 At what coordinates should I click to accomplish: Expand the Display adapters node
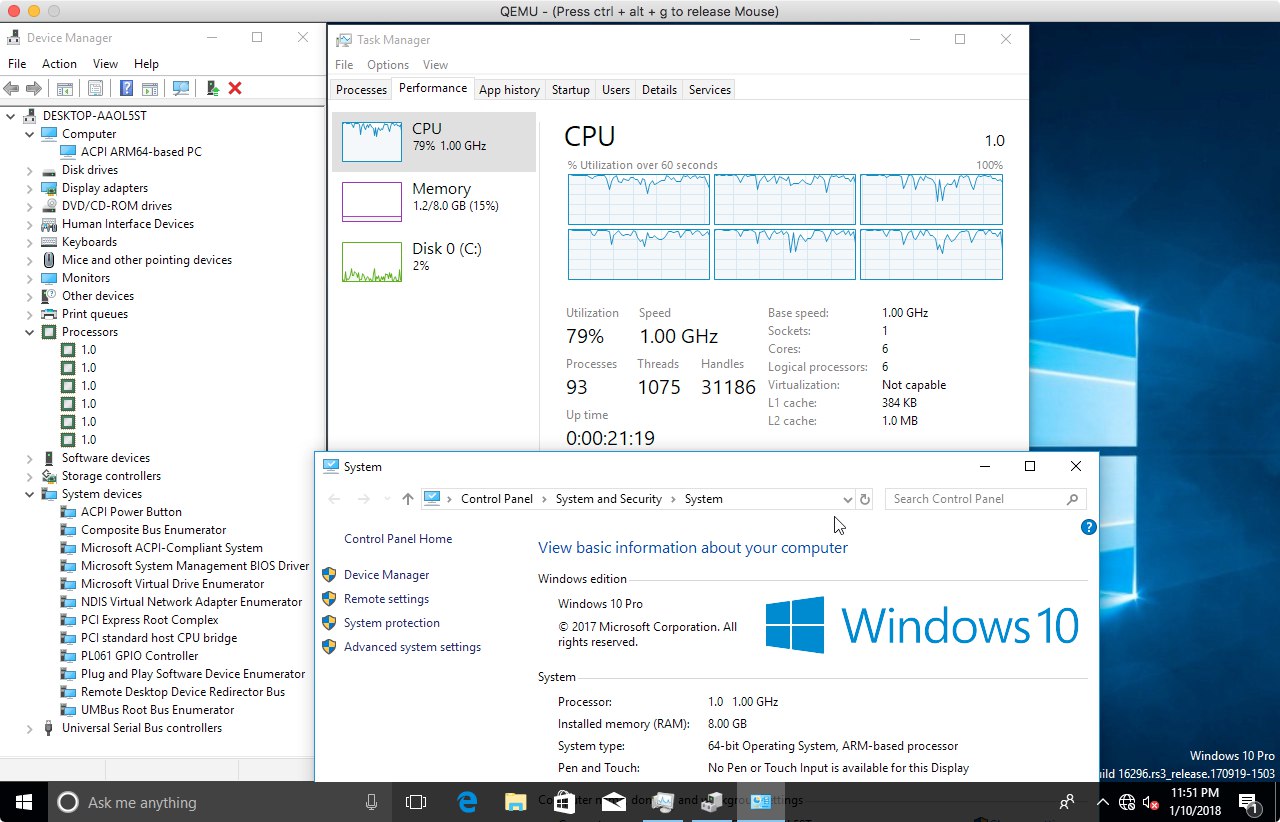coord(29,188)
